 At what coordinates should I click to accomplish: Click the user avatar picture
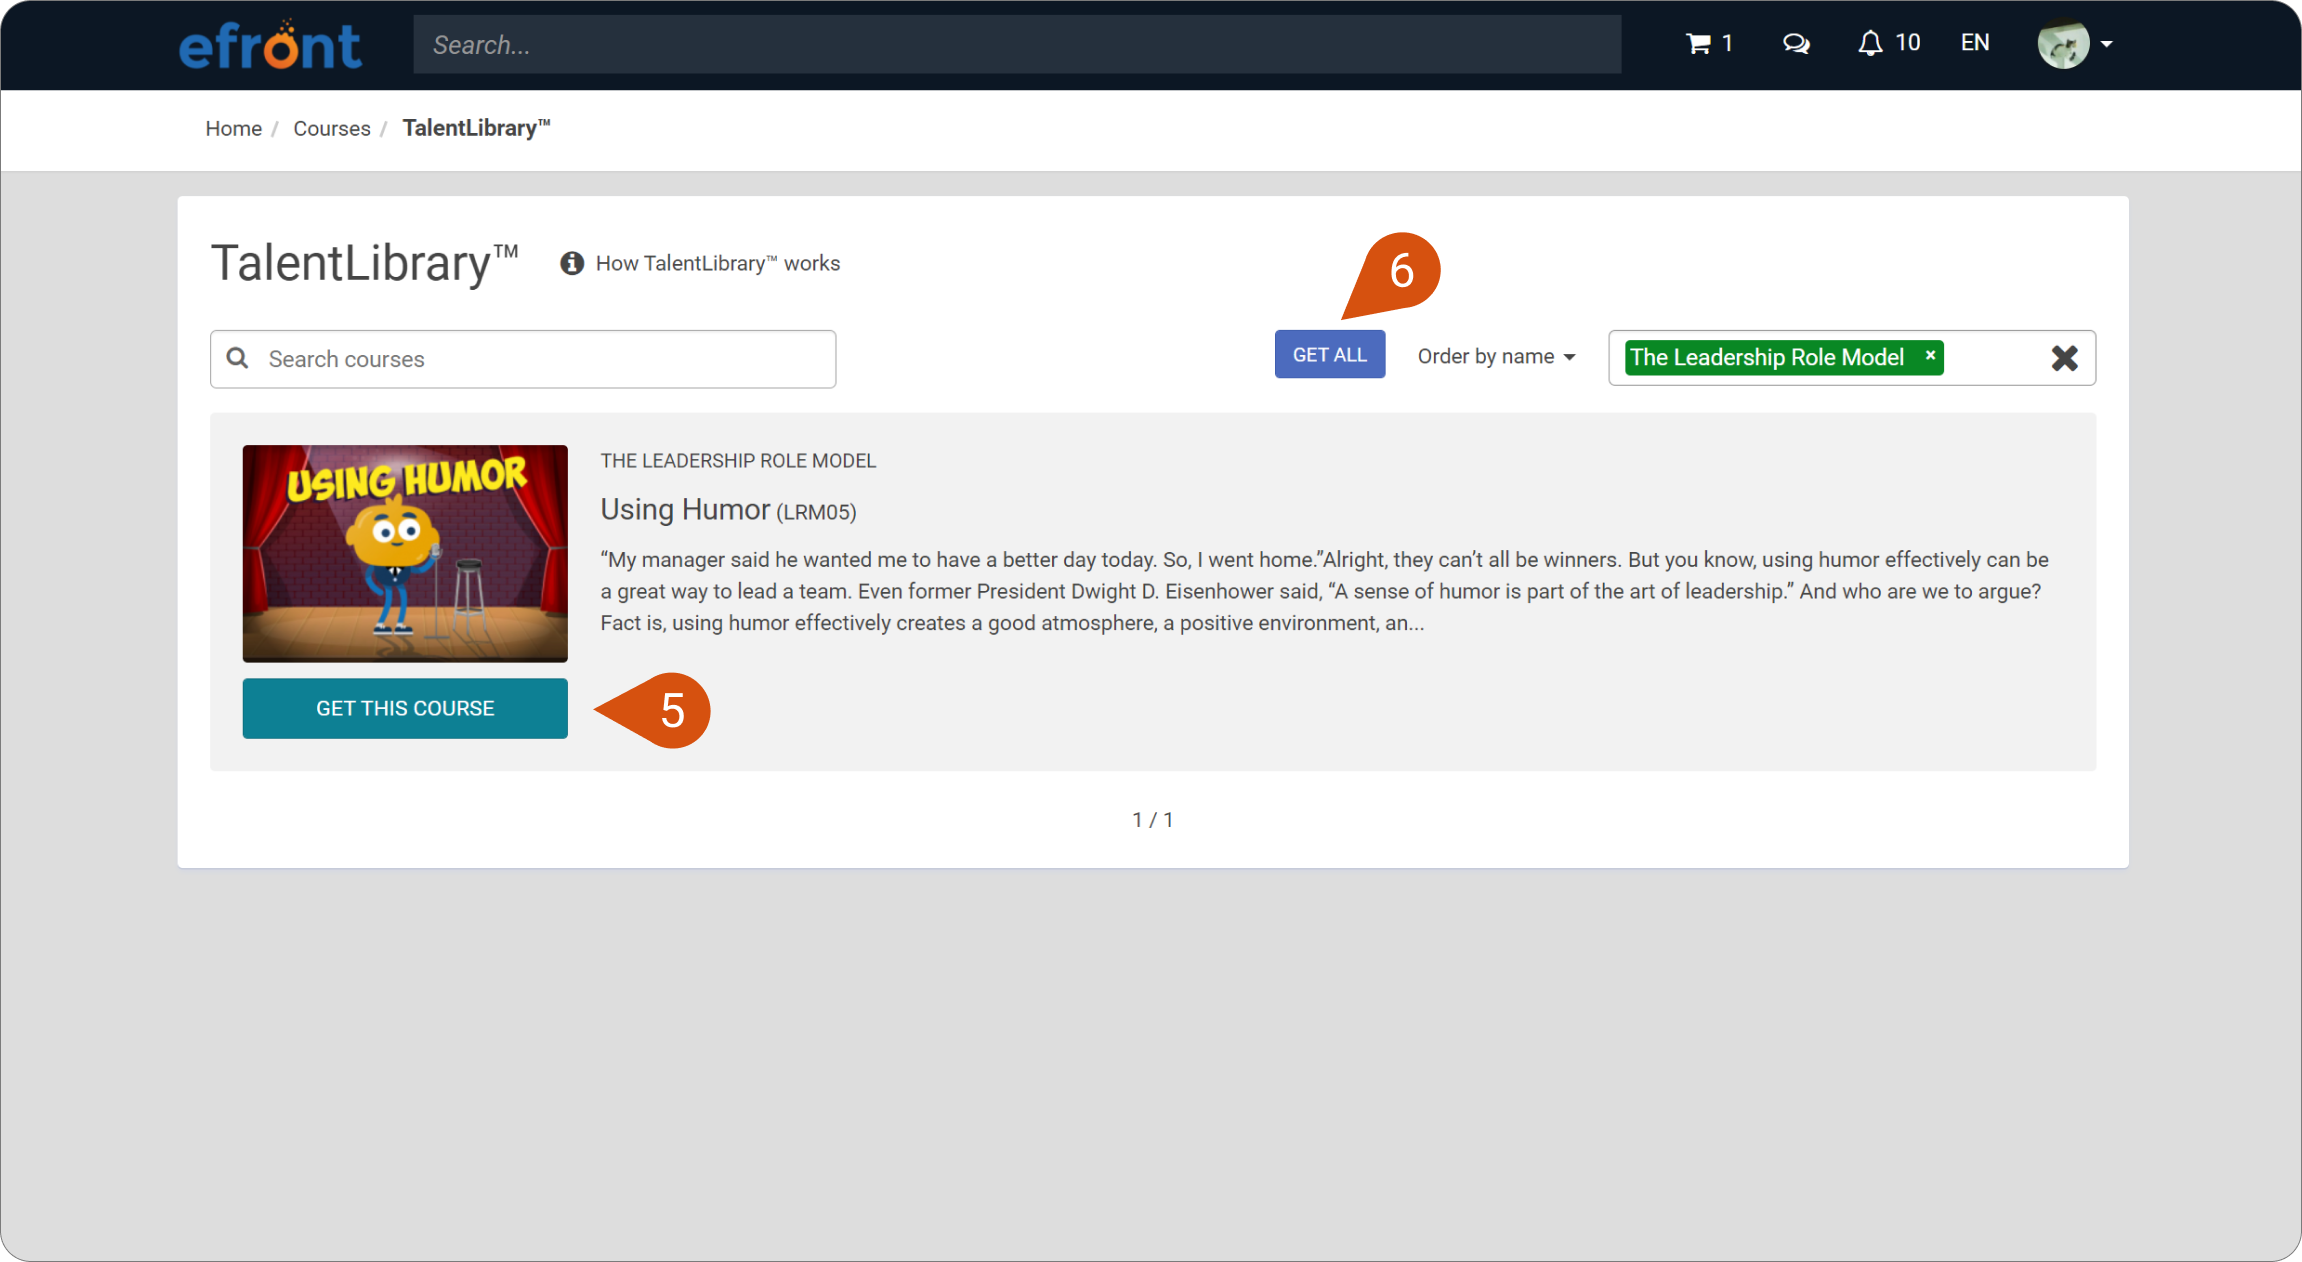coord(2063,44)
